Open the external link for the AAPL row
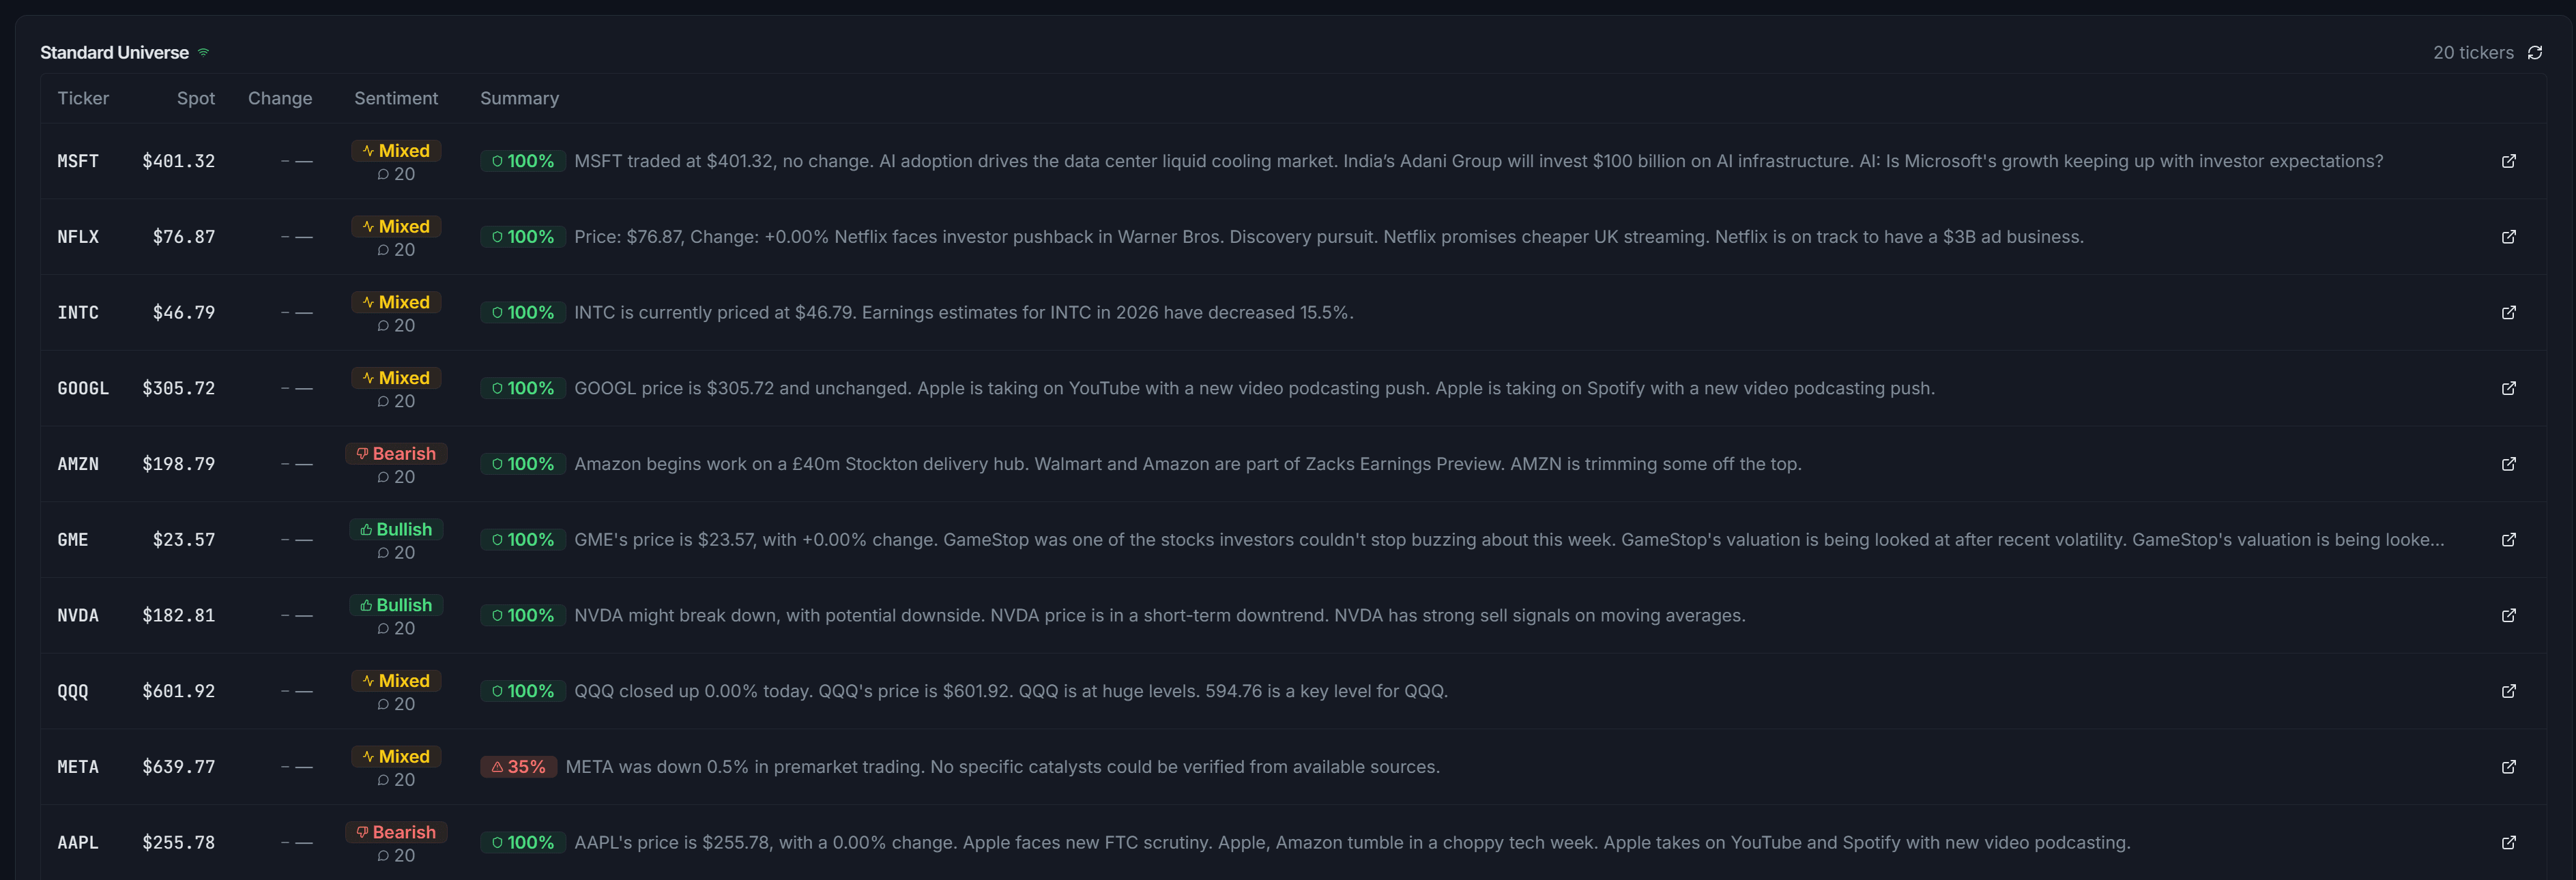The image size is (2576, 880). pos(2510,842)
